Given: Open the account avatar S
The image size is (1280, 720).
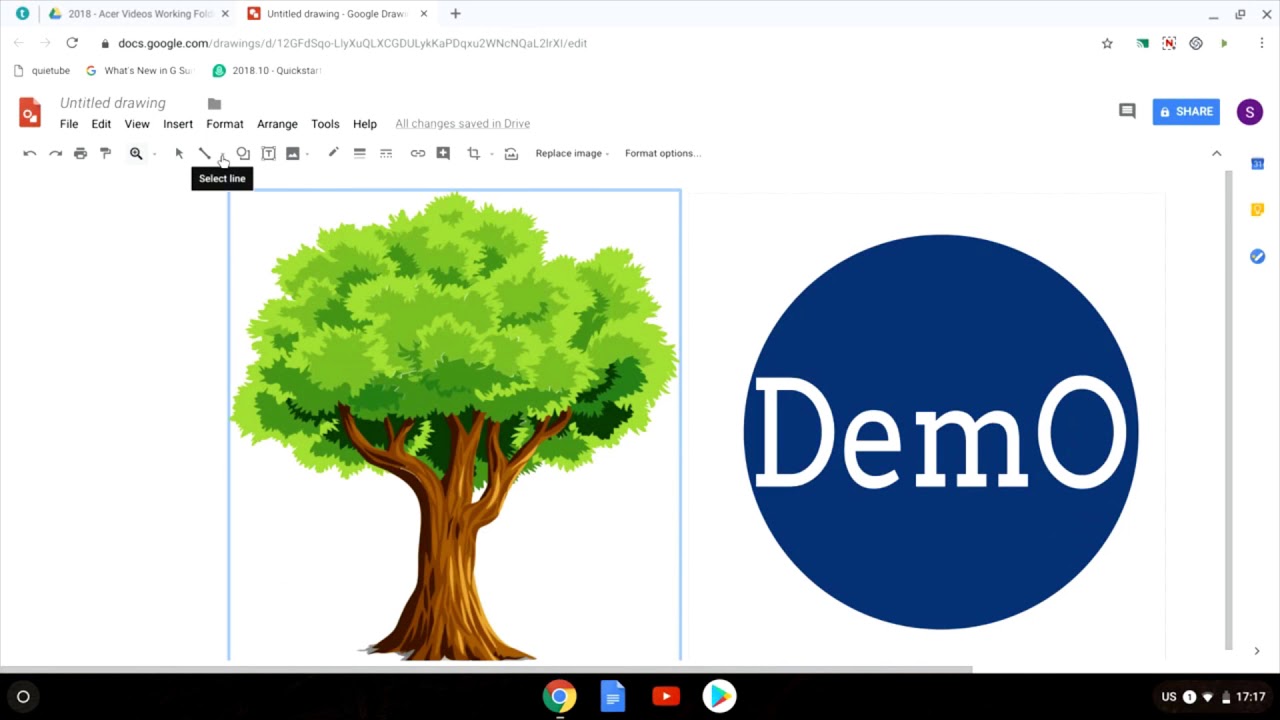Looking at the screenshot, I should 1249,112.
